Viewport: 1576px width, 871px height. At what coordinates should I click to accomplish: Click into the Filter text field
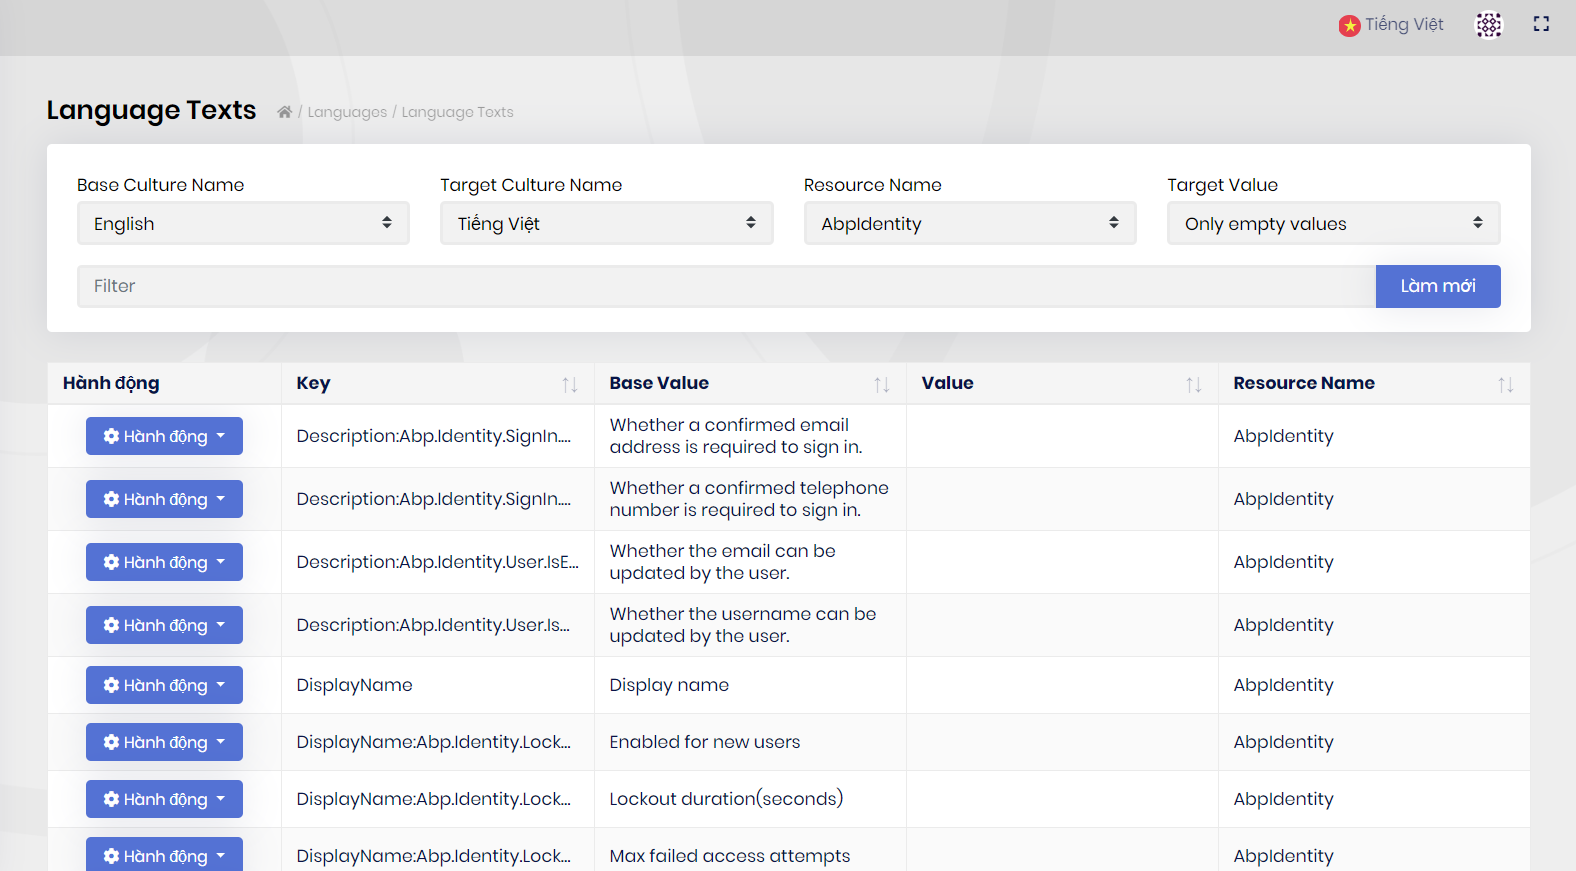point(725,286)
